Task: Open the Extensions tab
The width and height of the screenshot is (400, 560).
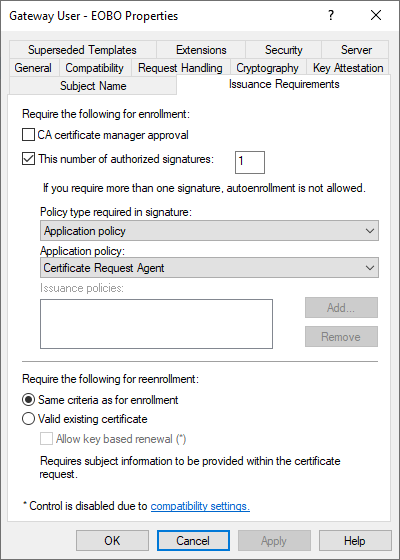Action: click(201, 50)
